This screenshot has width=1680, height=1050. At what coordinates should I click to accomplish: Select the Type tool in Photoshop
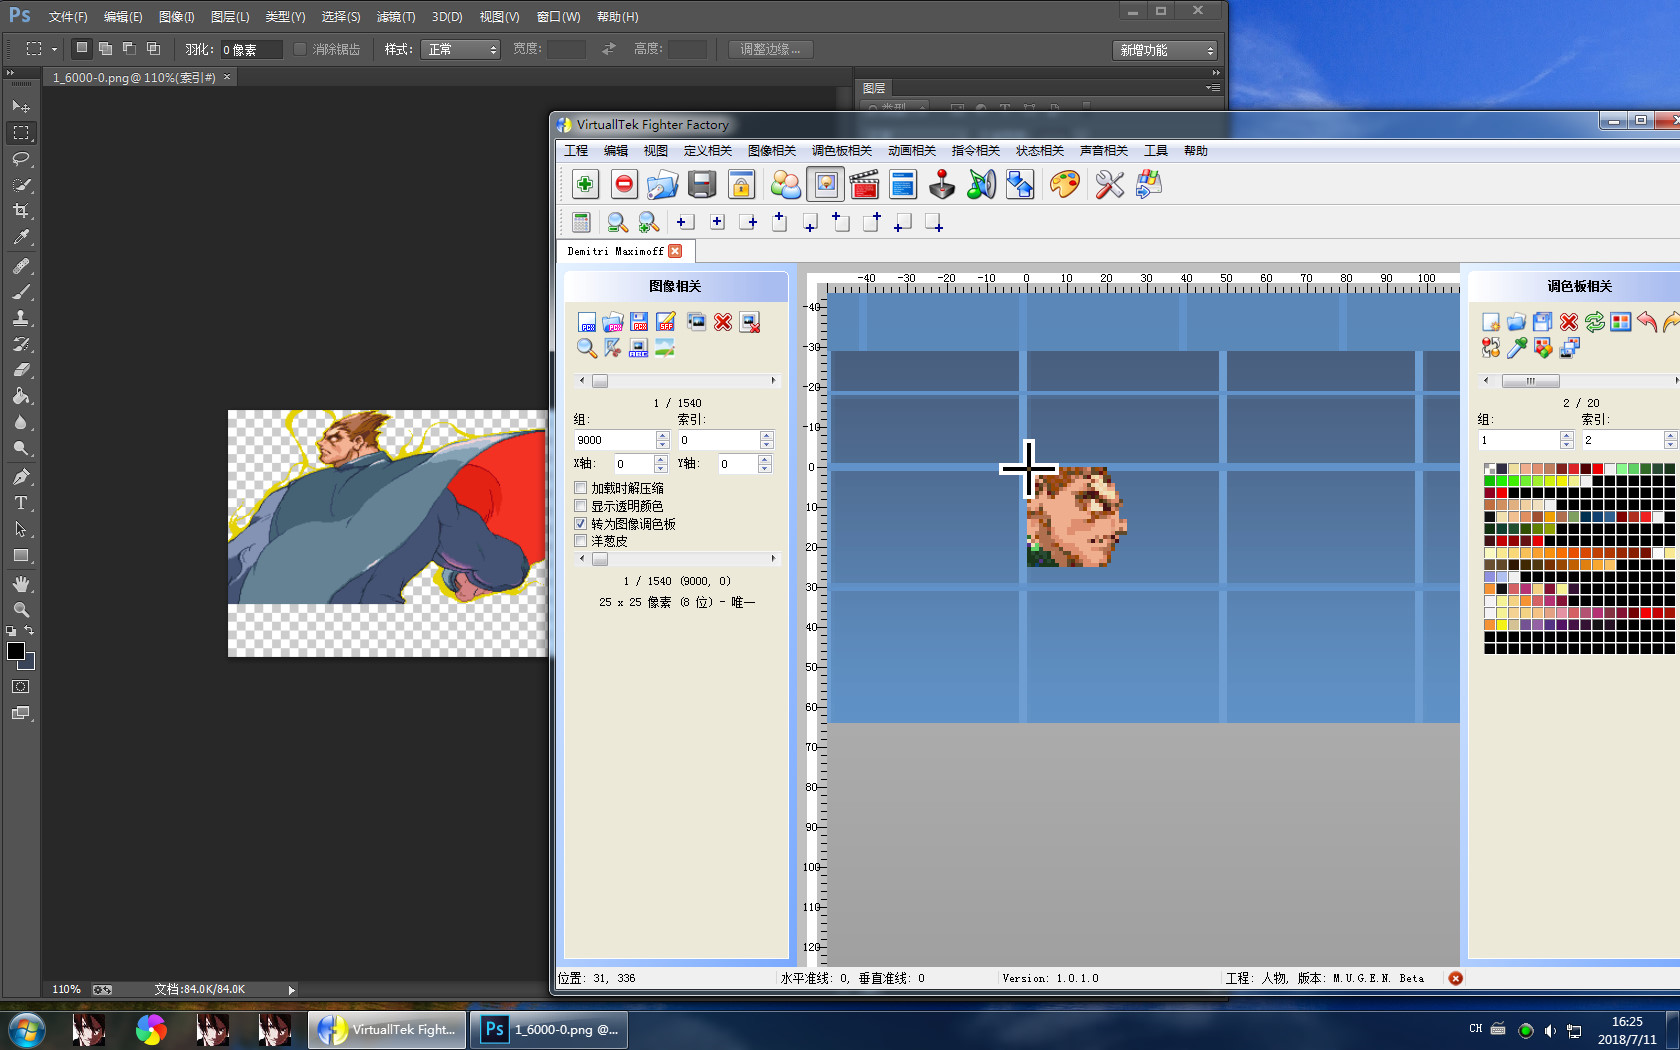[x=21, y=503]
